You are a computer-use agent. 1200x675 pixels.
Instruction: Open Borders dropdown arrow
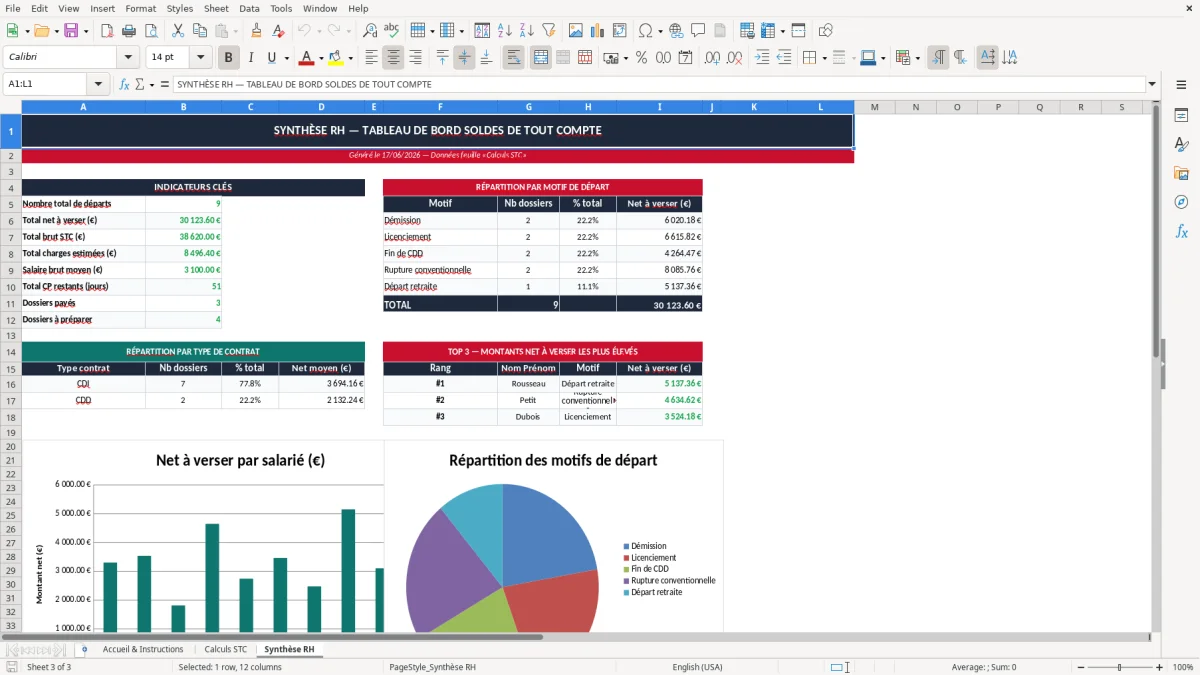pyautogui.click(x=825, y=58)
